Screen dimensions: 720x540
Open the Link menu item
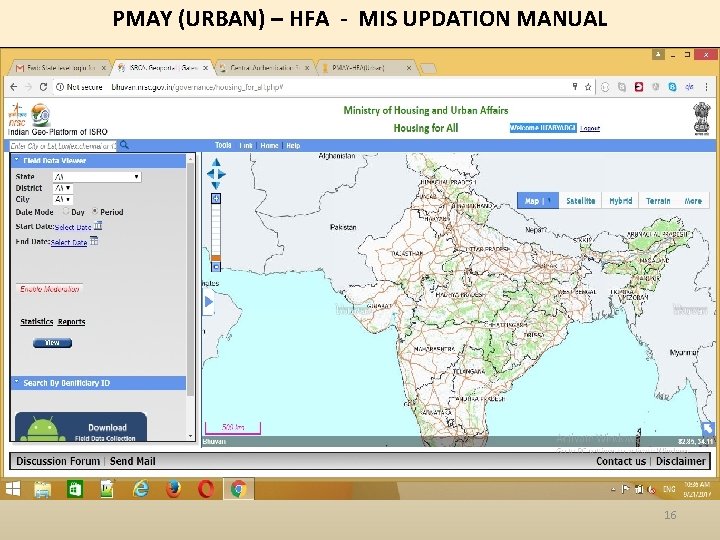click(x=246, y=146)
